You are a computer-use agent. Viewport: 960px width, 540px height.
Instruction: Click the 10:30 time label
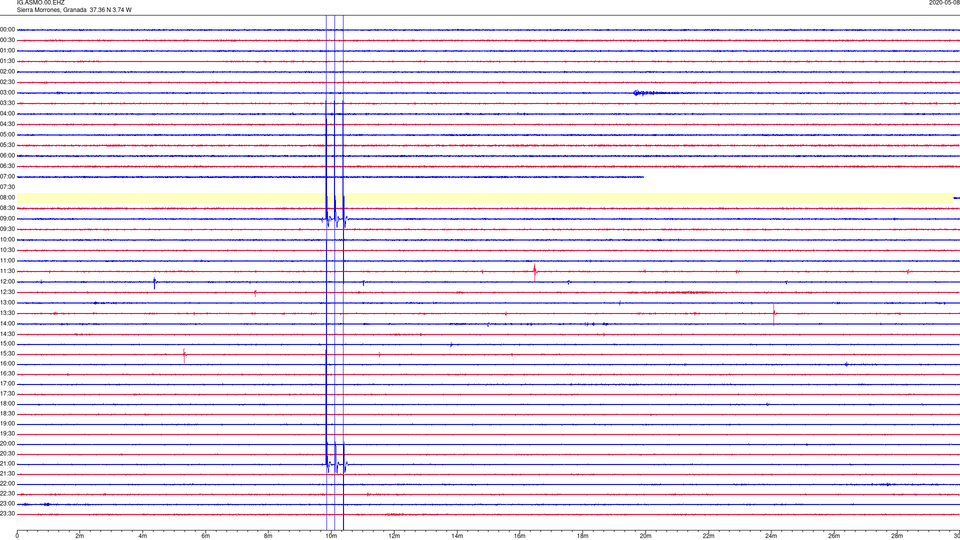pyautogui.click(x=7, y=250)
